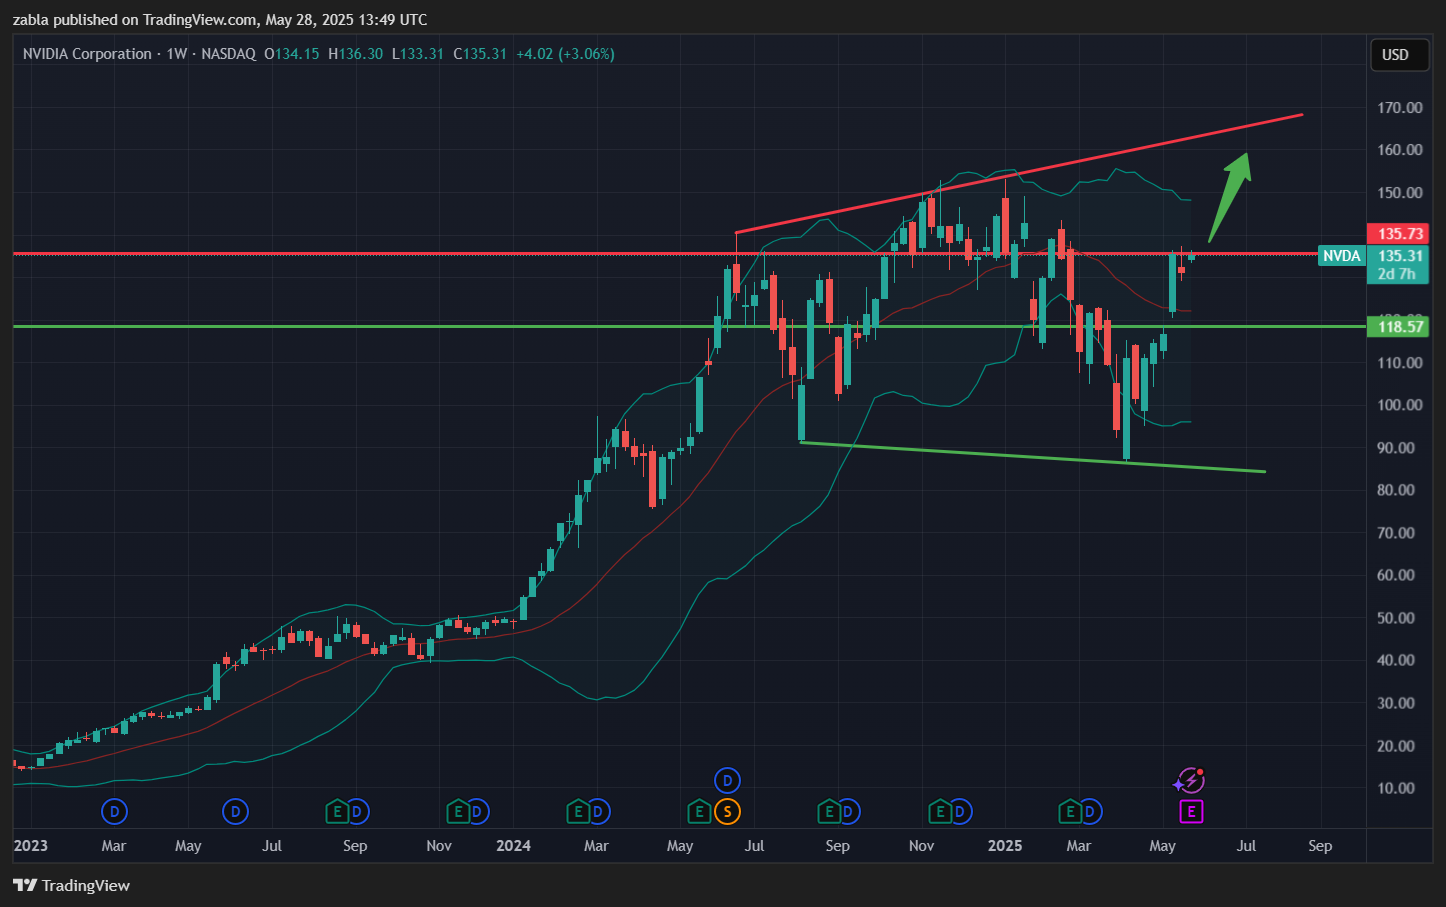Click the green 118.57 price line label
This screenshot has width=1446, height=907.
(x=1398, y=326)
